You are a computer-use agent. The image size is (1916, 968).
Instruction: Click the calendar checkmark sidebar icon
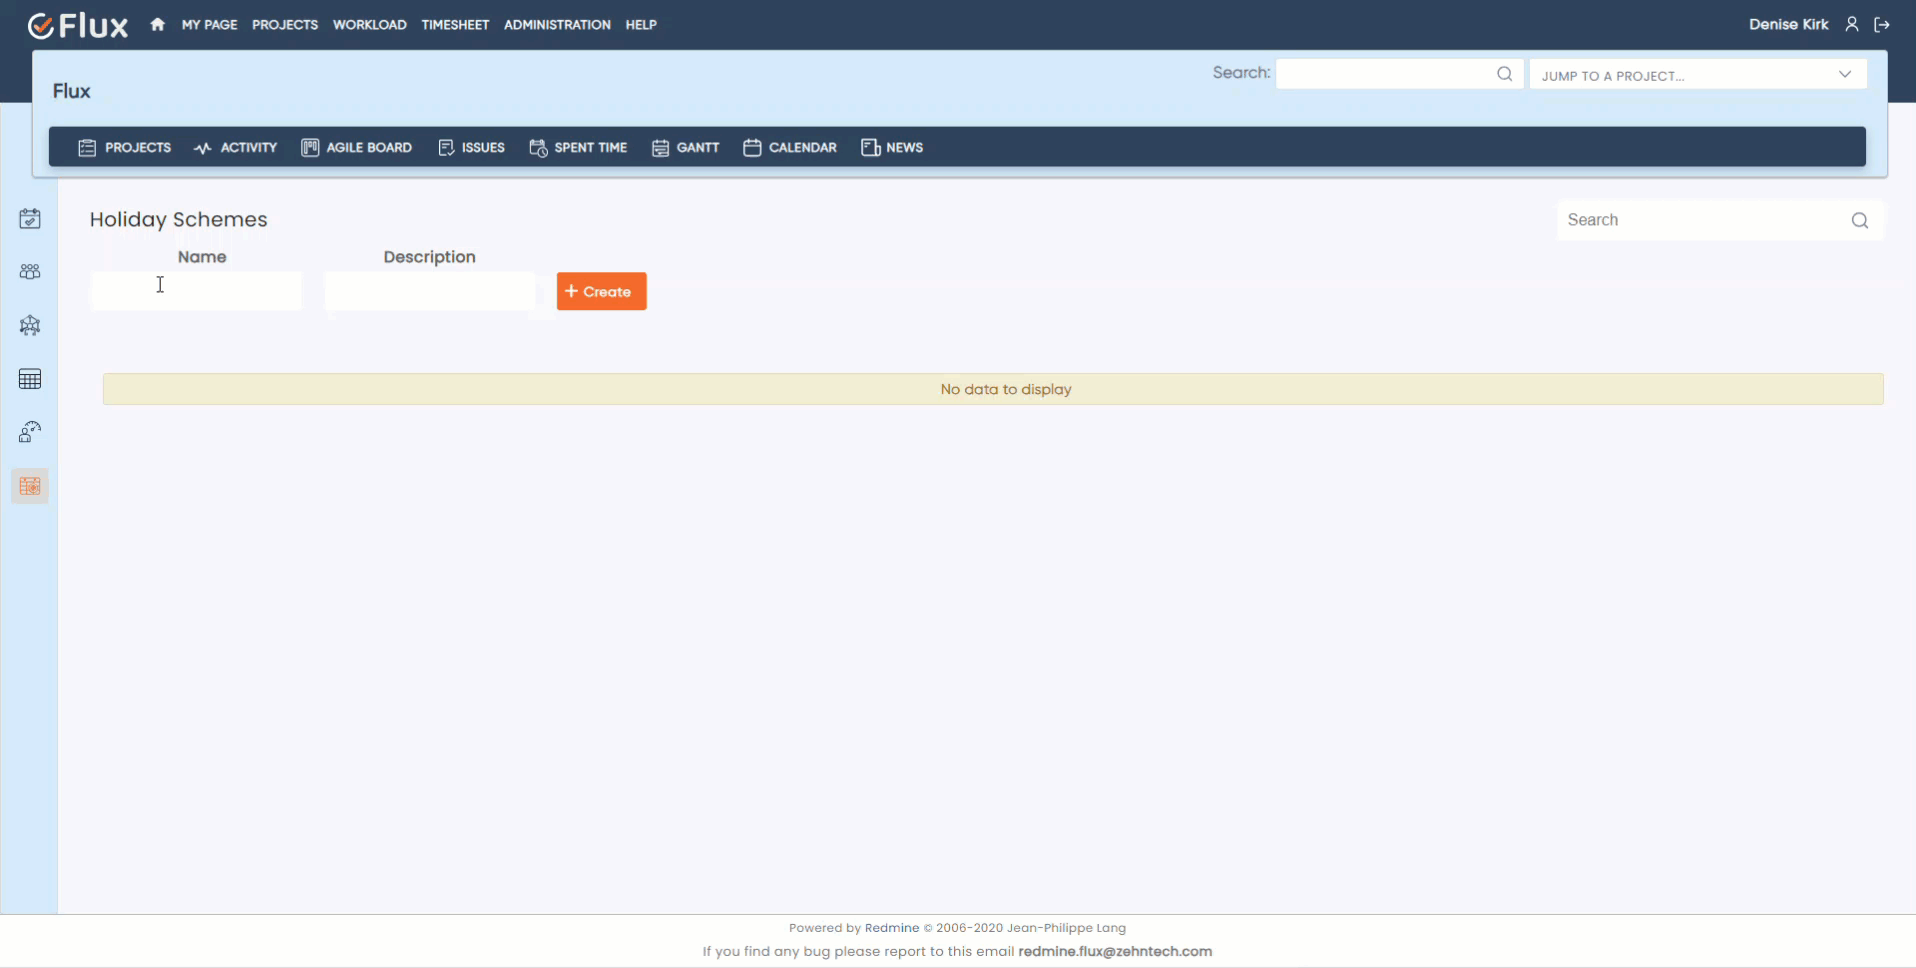point(30,219)
